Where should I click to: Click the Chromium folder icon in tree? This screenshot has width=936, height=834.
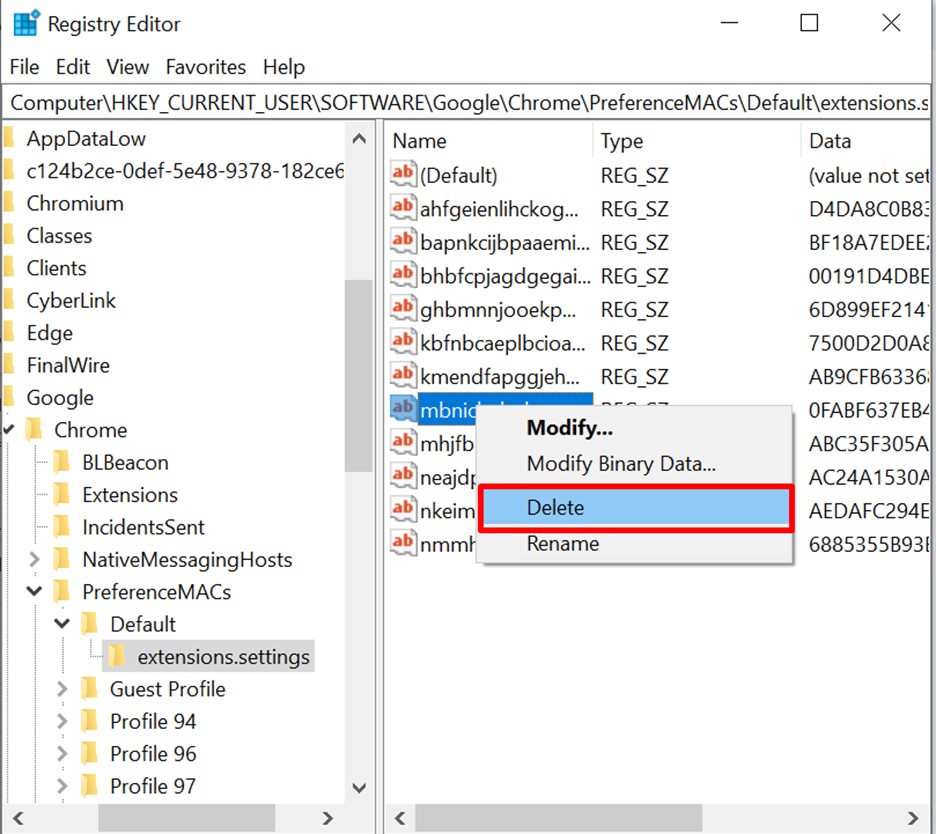coord(8,203)
